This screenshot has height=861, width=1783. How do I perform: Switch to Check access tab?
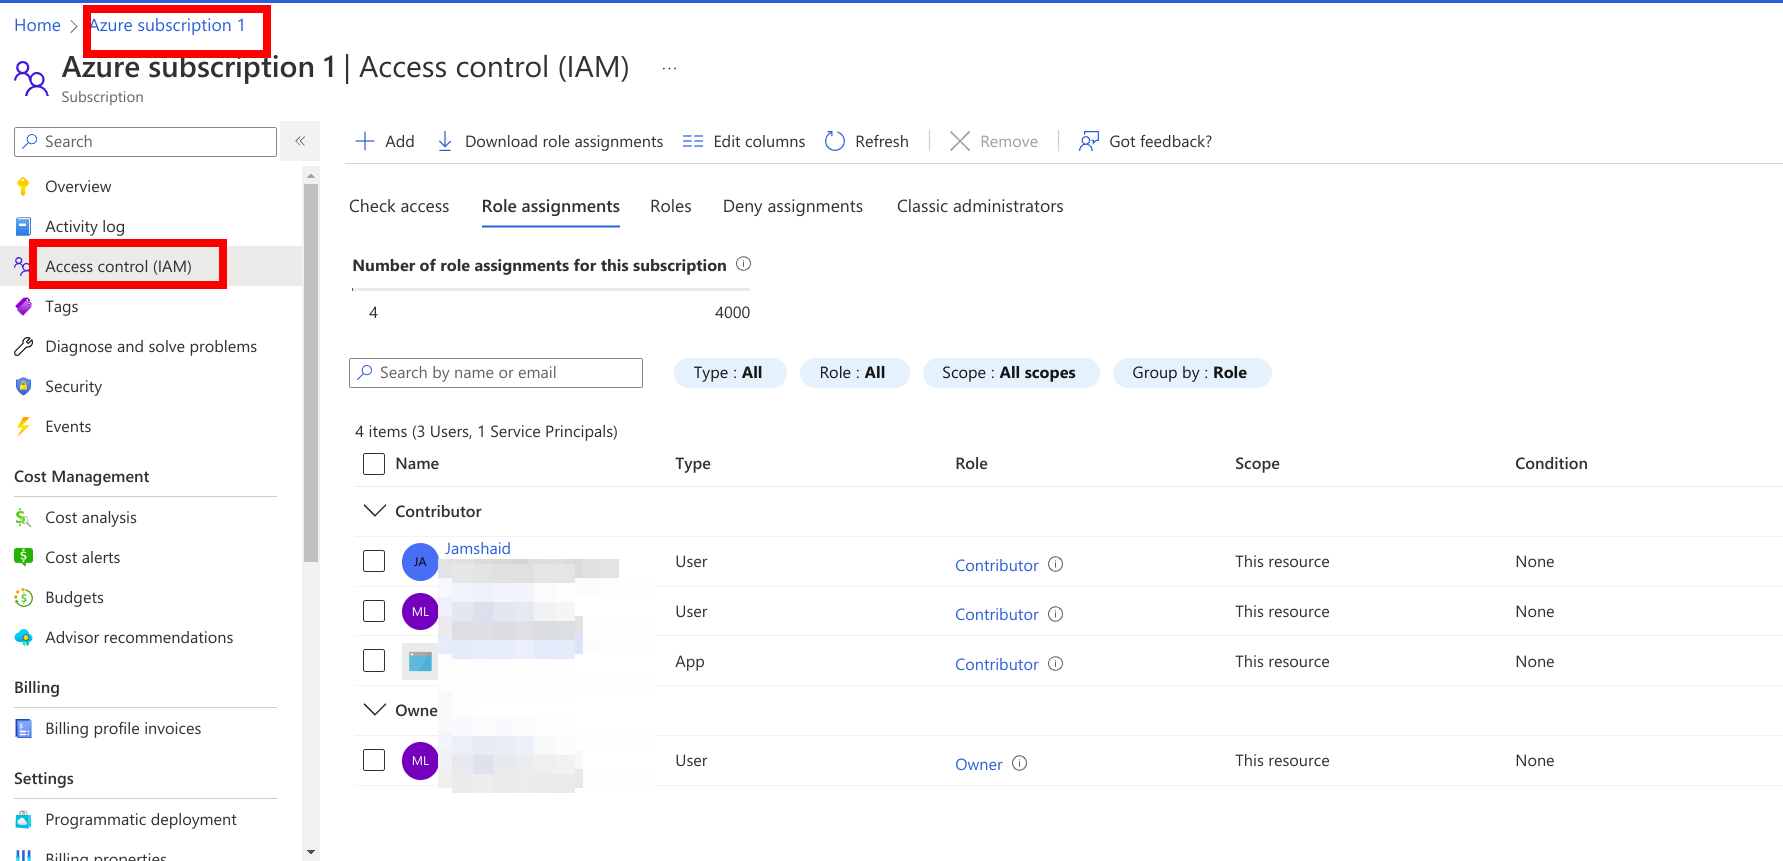point(399,206)
